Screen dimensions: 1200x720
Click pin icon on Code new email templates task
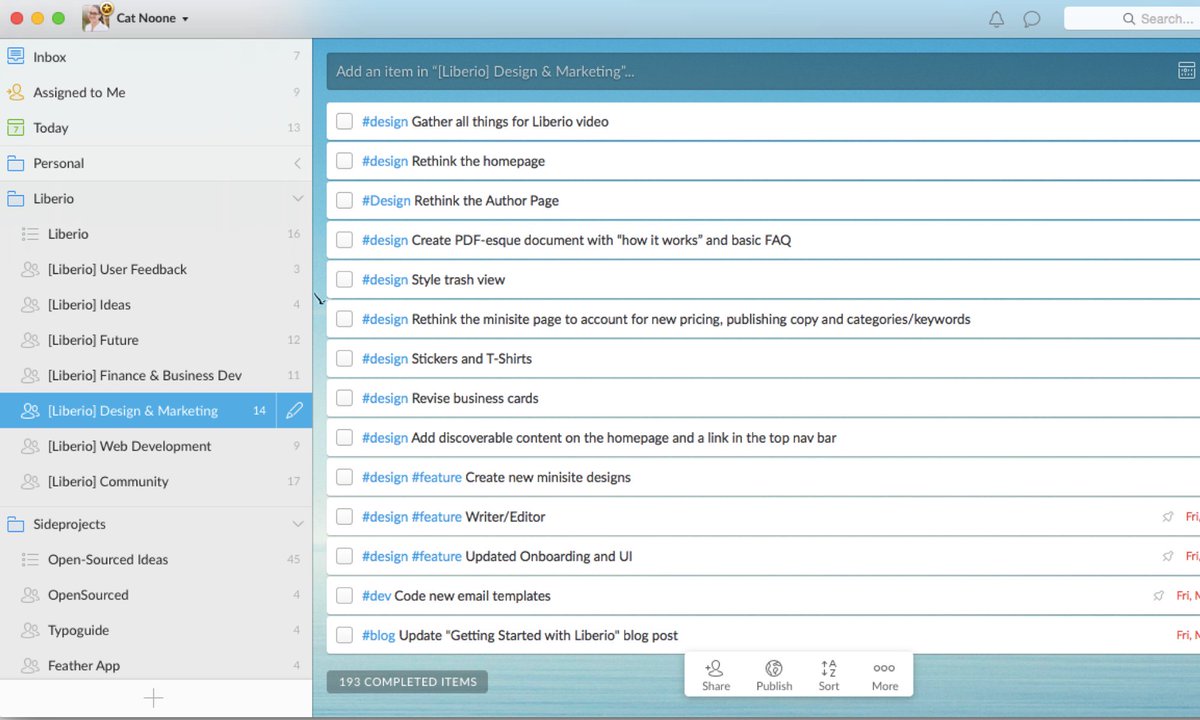[1159, 596]
